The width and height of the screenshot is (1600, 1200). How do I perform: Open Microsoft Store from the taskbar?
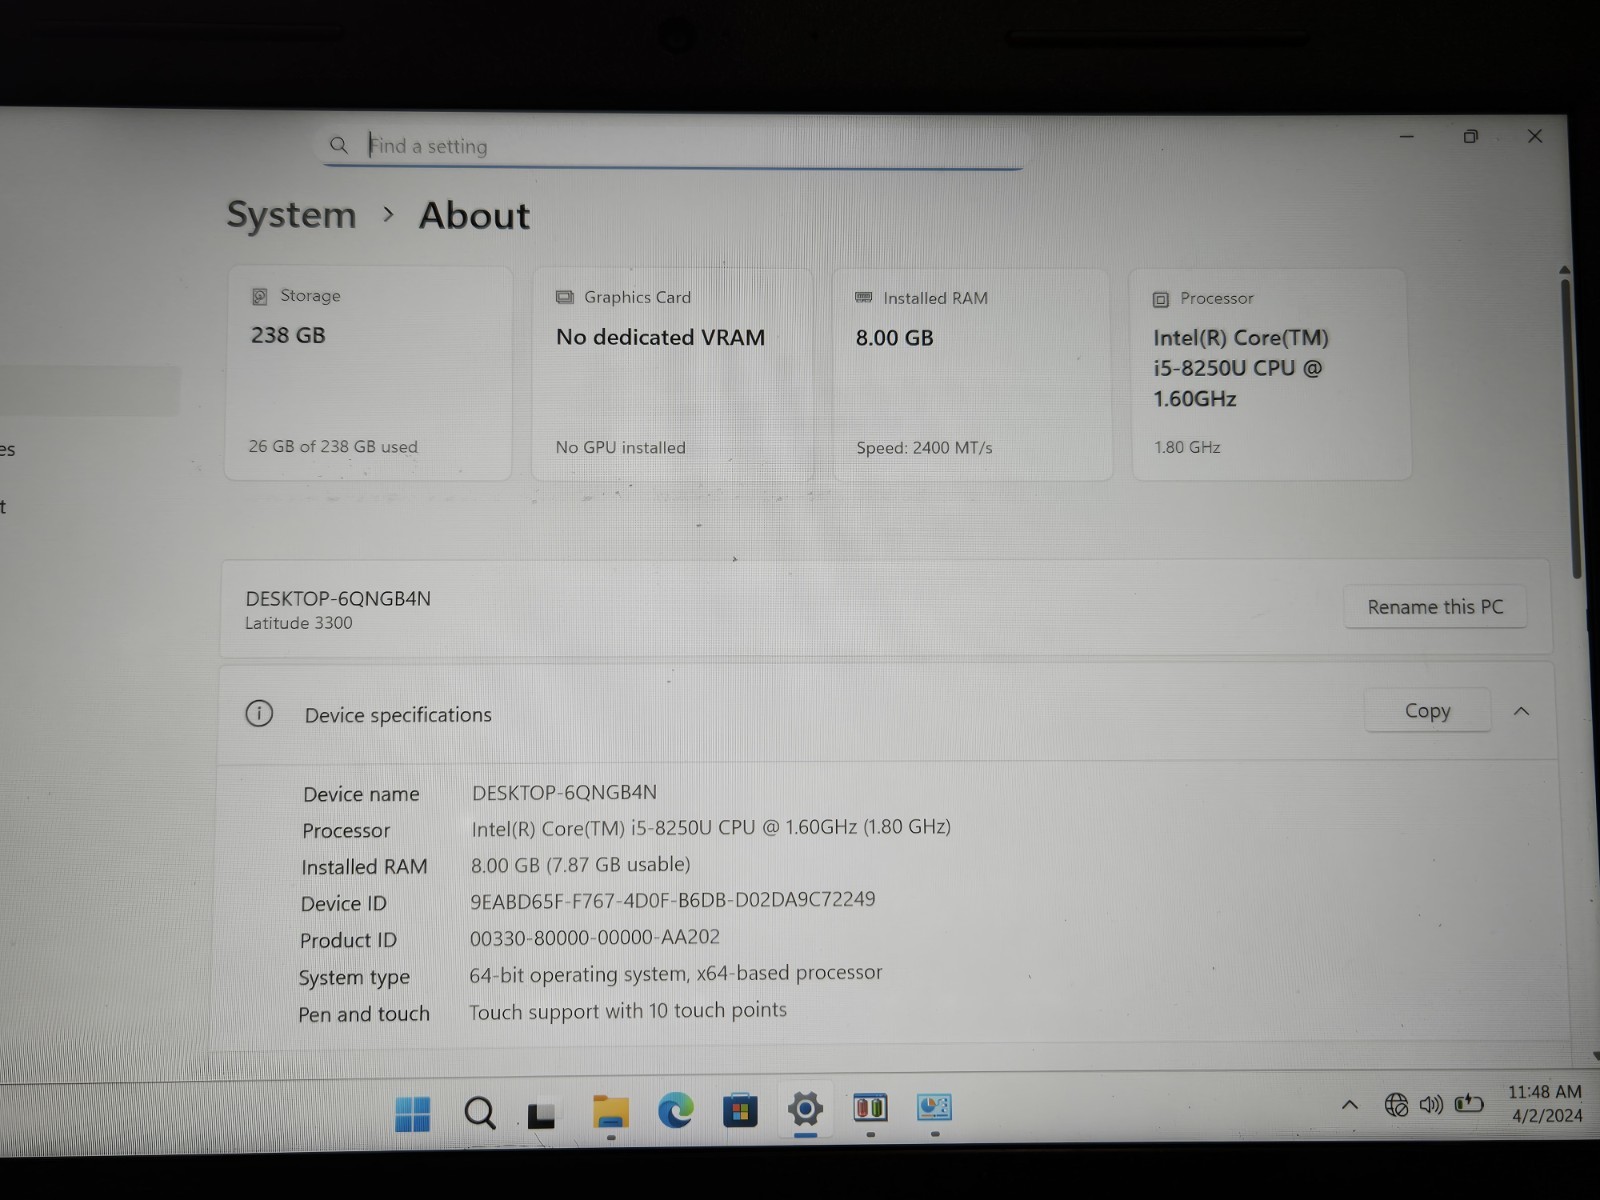pyautogui.click(x=741, y=1110)
